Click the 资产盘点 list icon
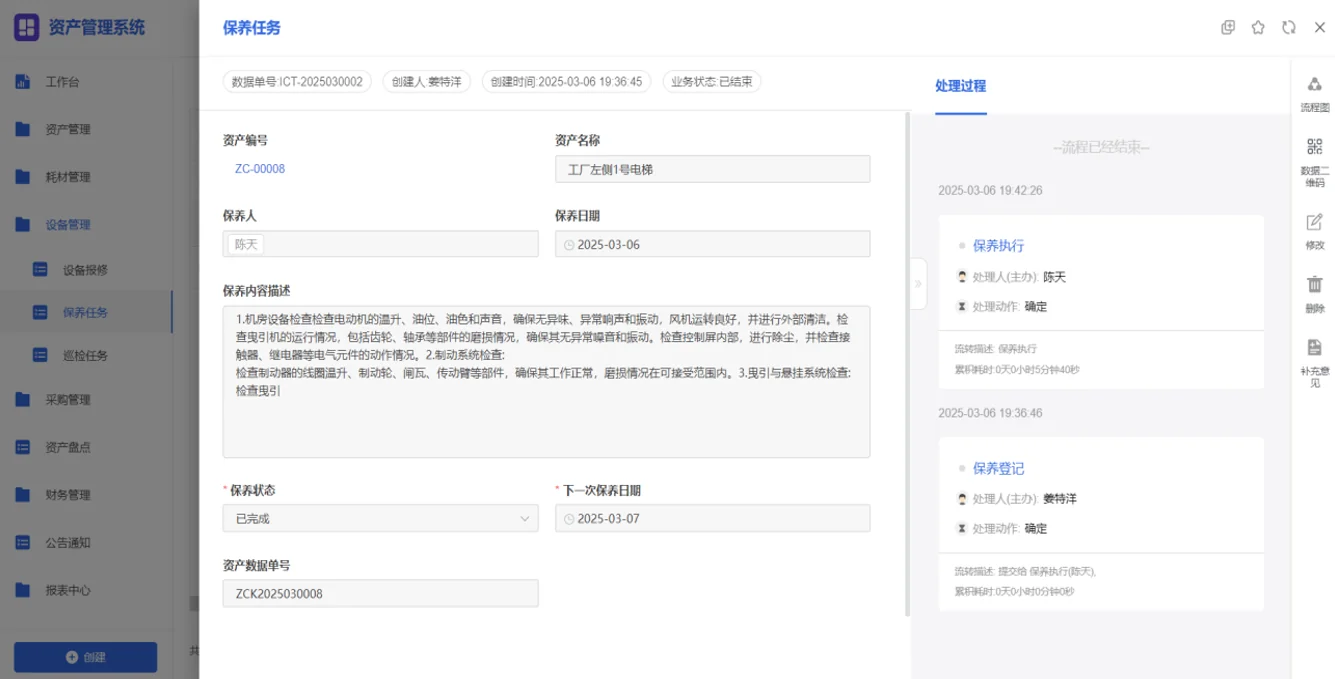1335x679 pixels. (x=22, y=447)
